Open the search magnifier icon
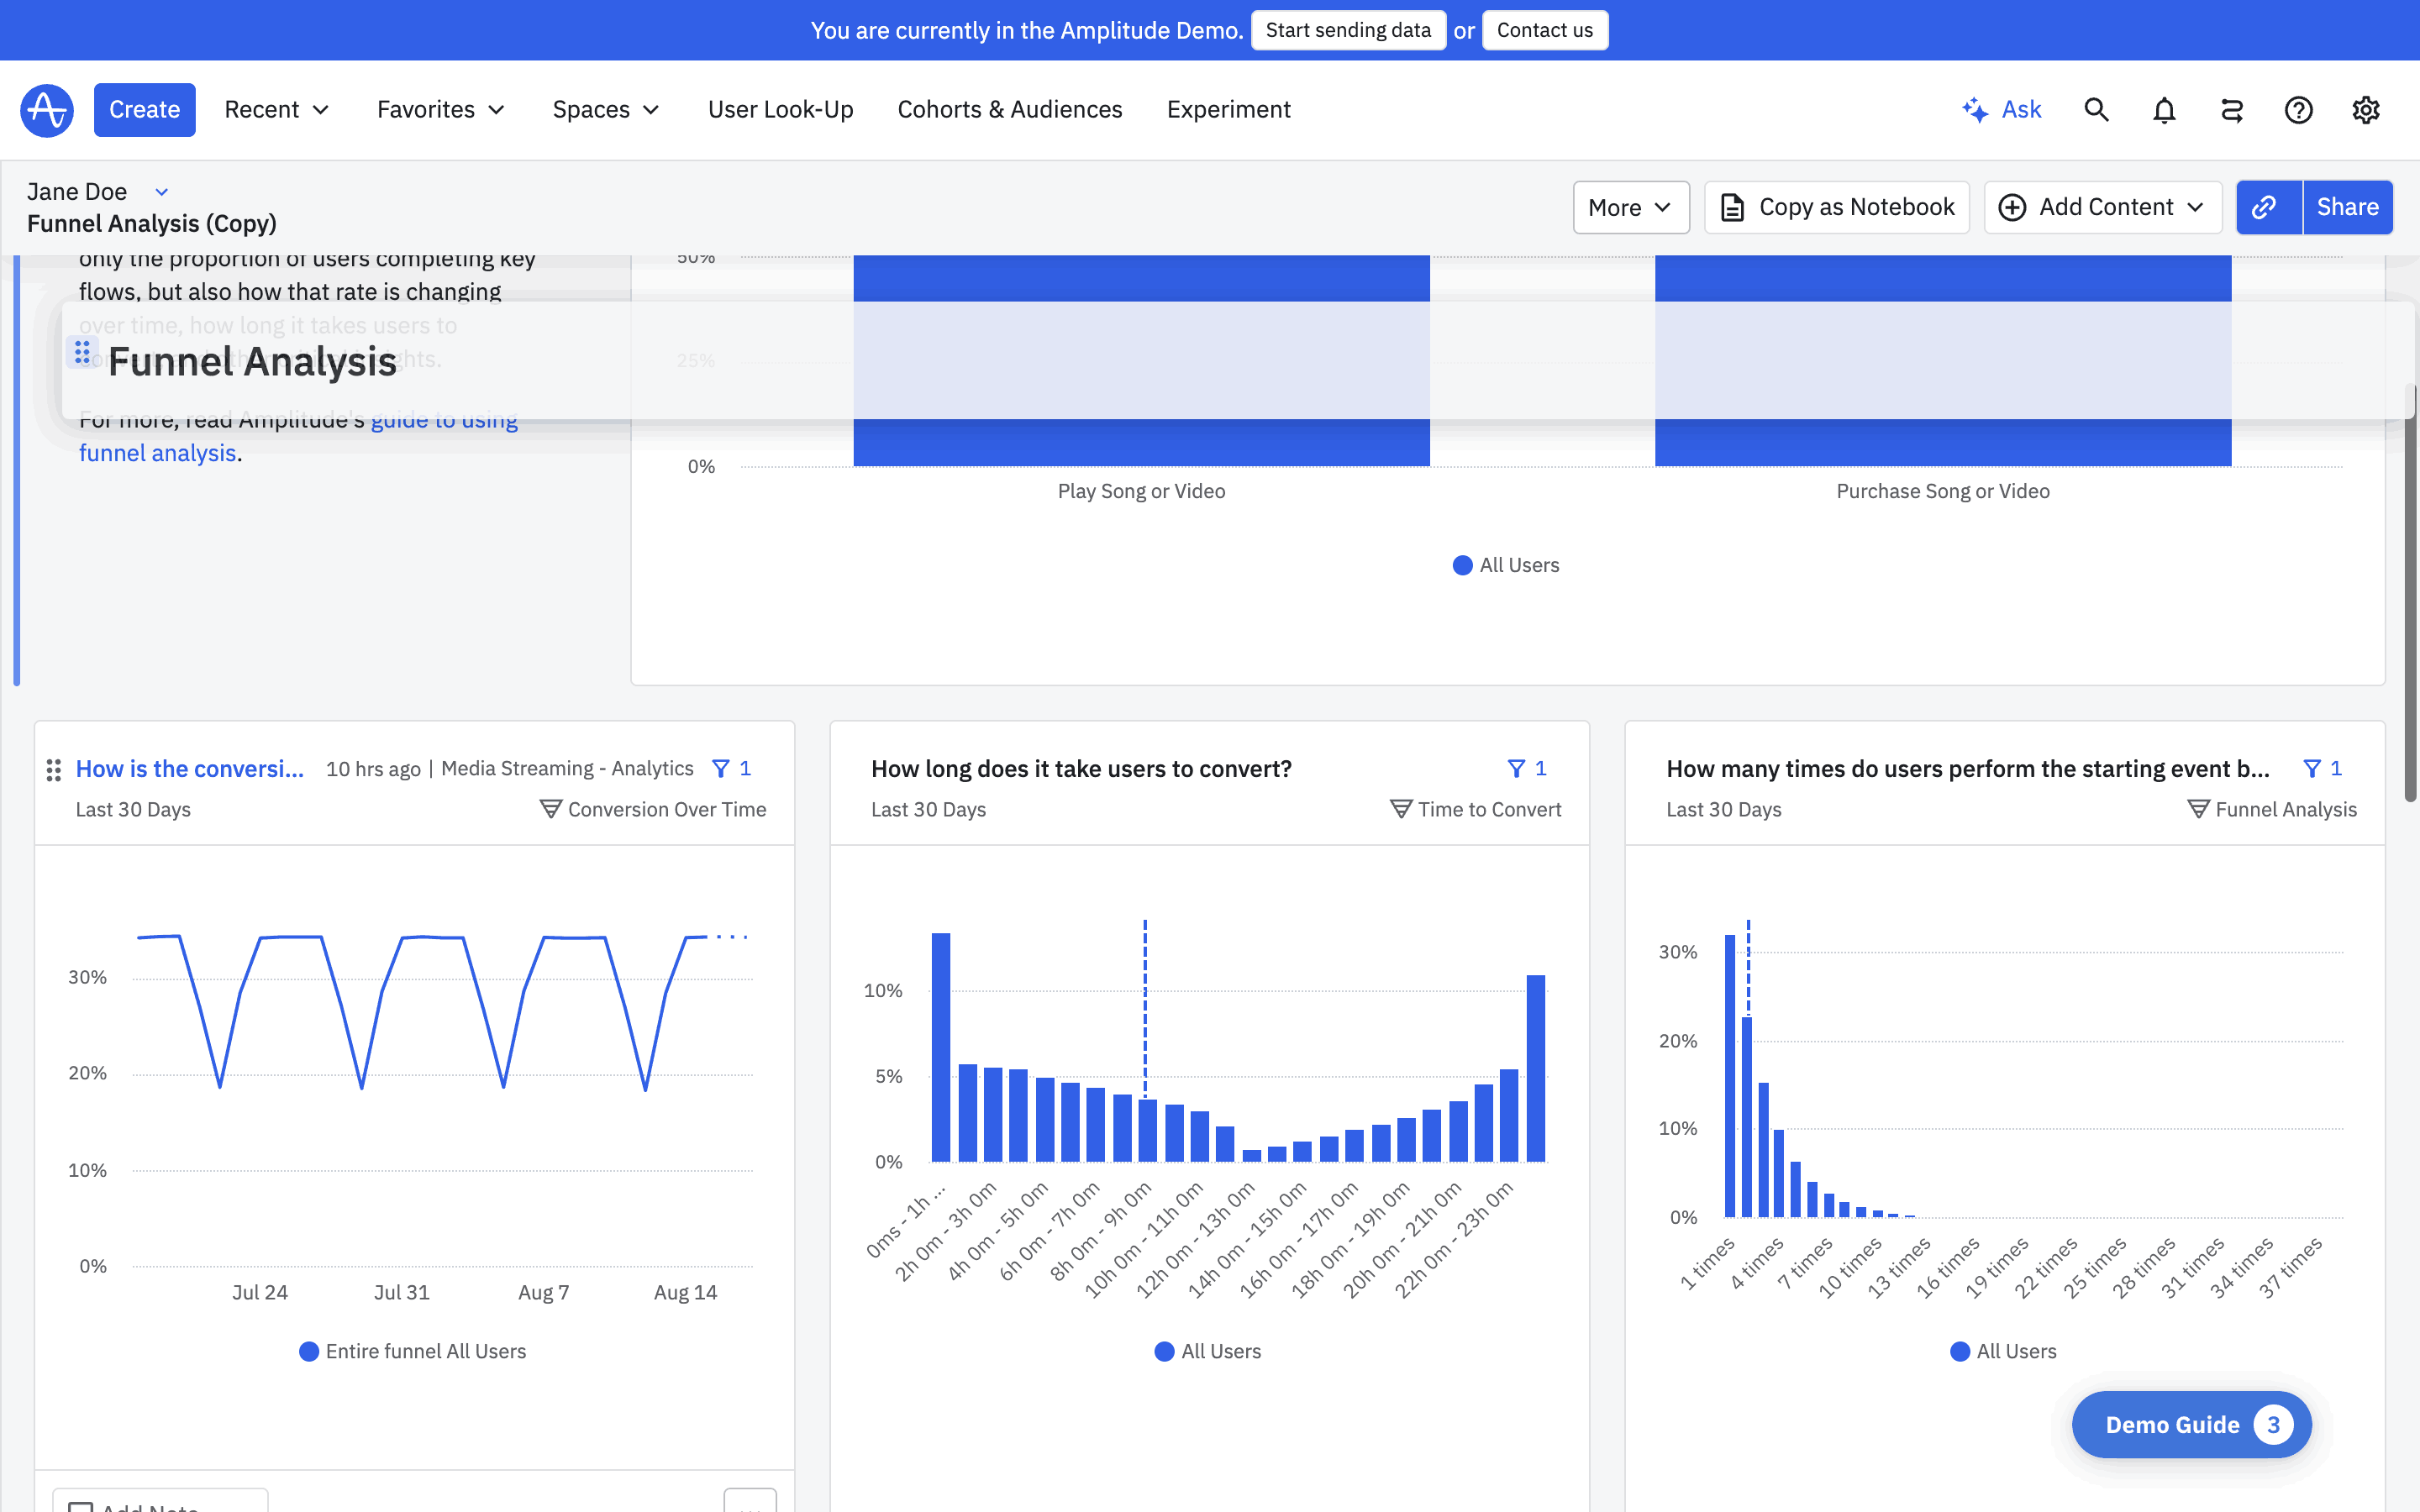 2096,110
